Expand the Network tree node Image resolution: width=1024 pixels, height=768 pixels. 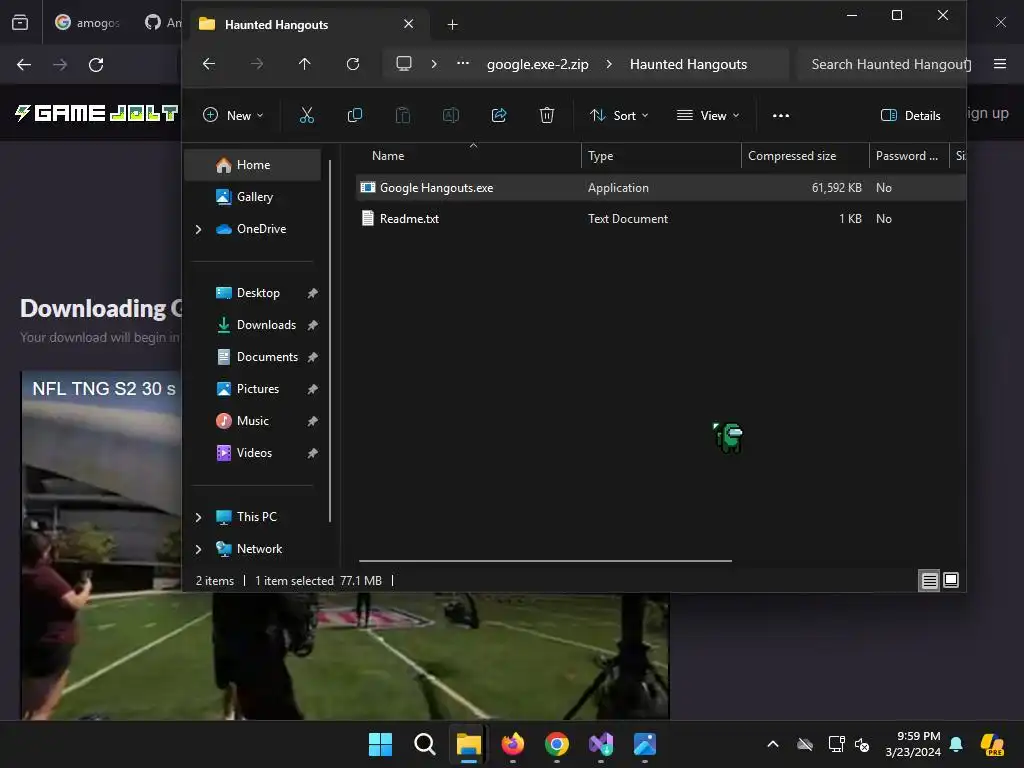pyautogui.click(x=199, y=549)
